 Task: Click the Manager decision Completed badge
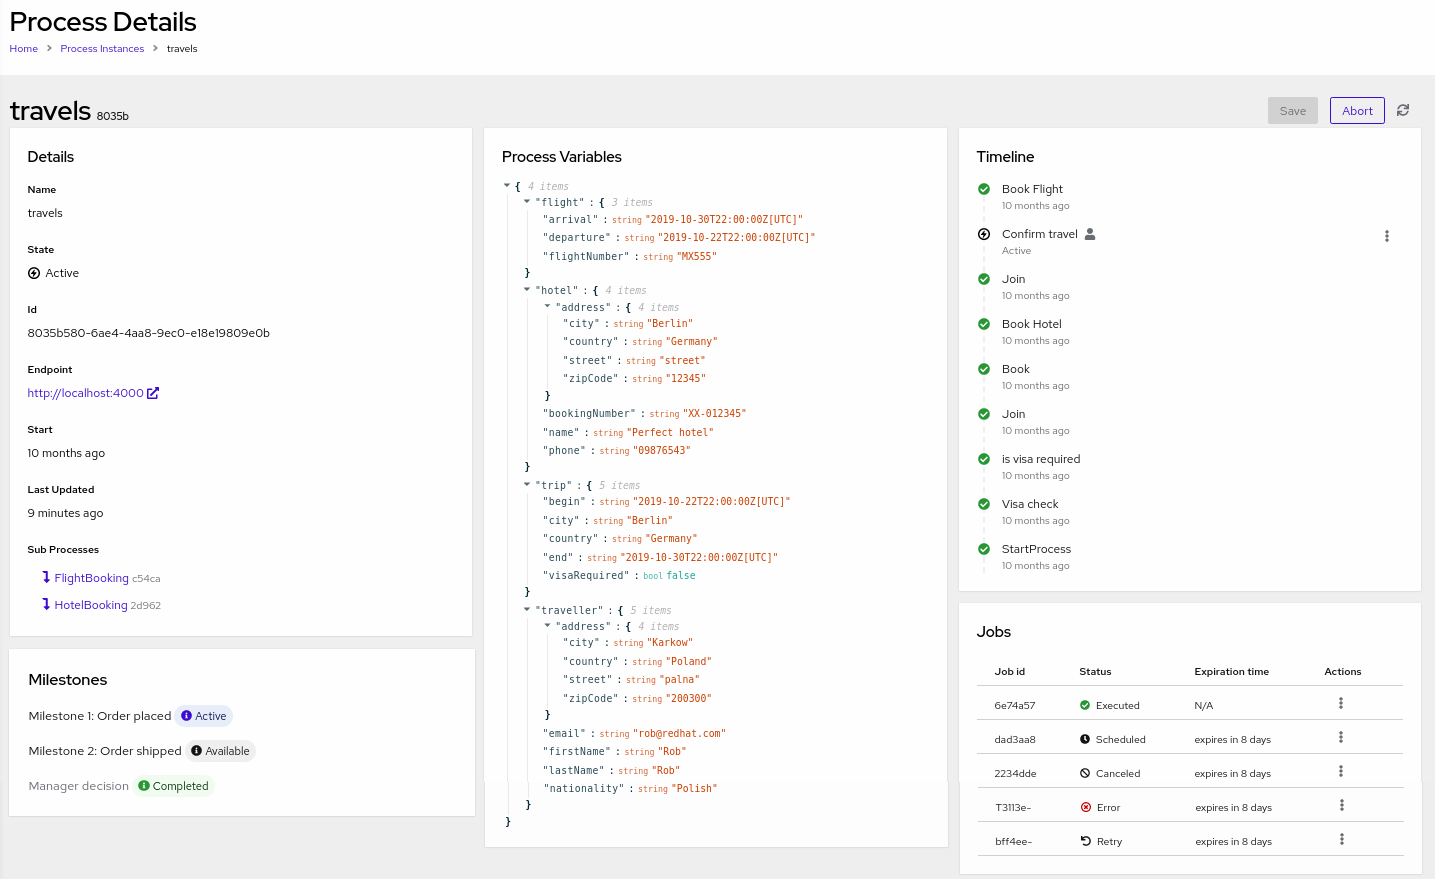tap(174, 786)
